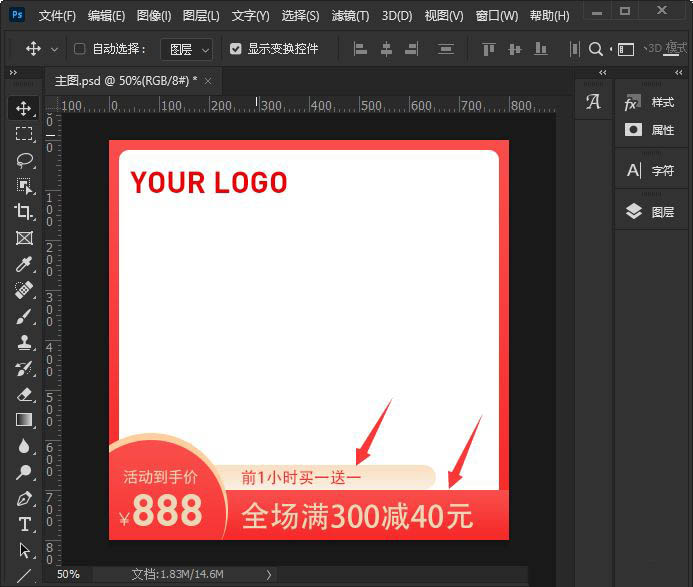Click the 50% zoom level field

[68, 575]
